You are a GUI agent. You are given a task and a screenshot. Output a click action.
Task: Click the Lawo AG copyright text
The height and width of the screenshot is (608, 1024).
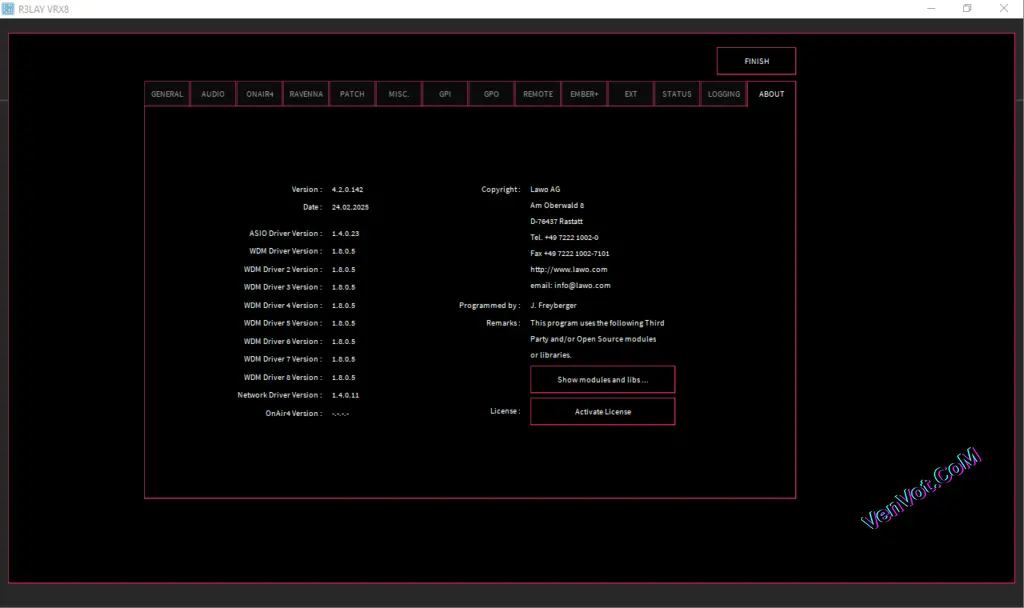pos(545,189)
